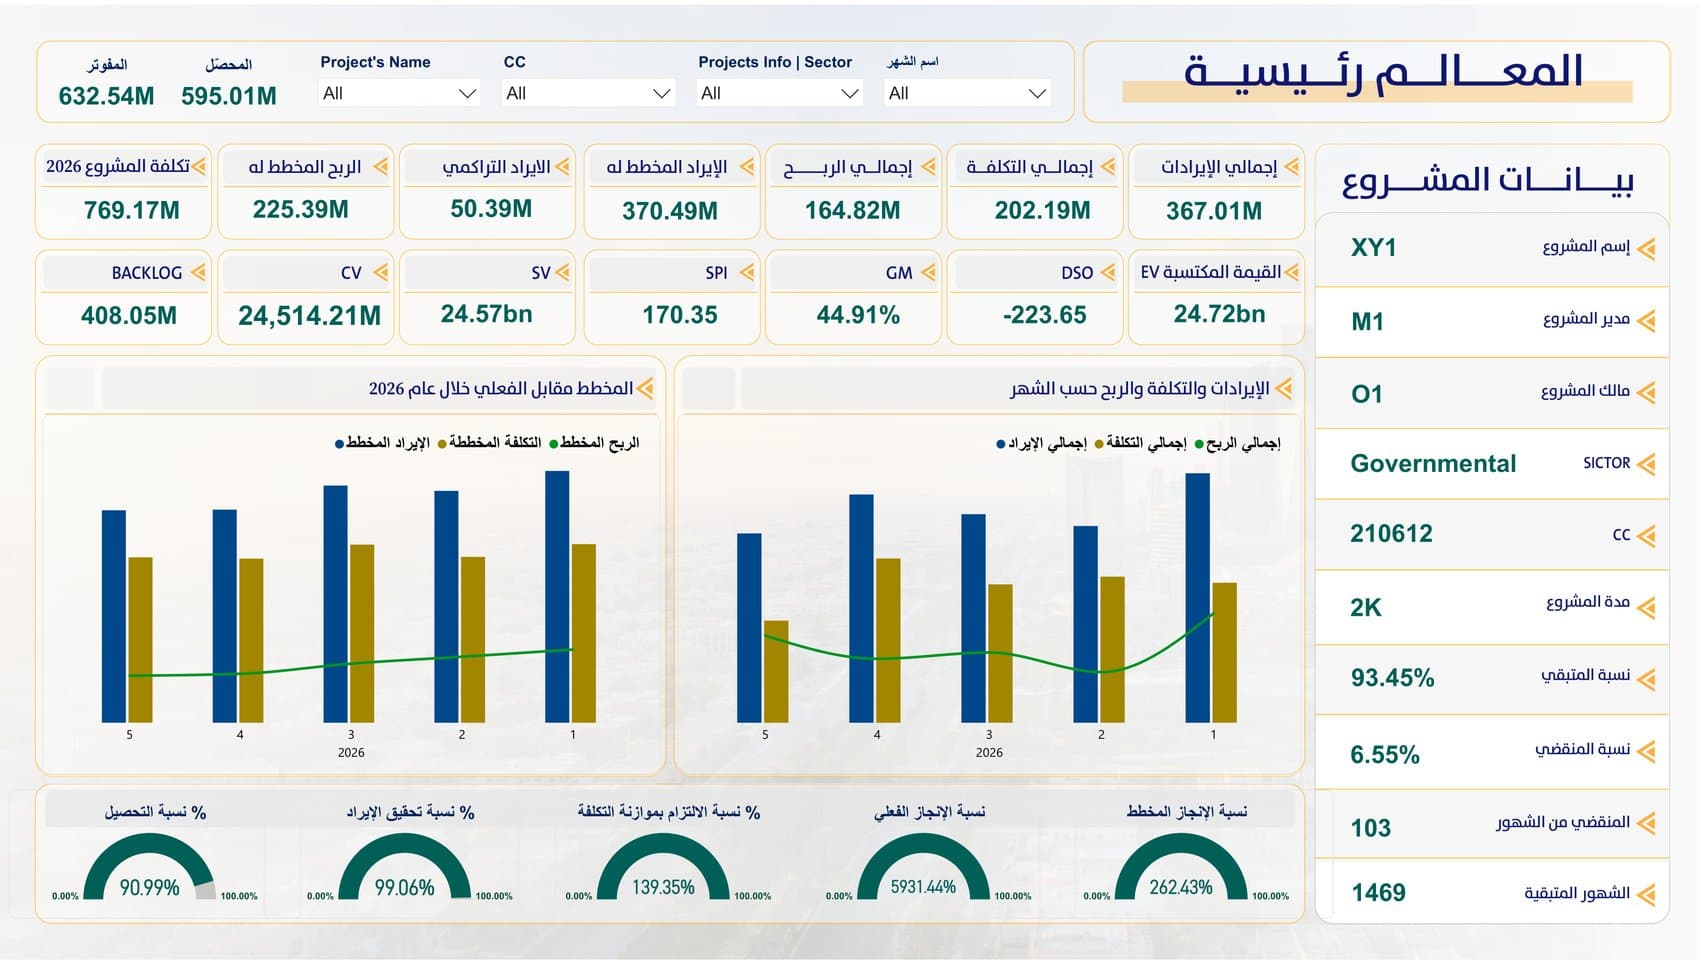
Task: Click the cost center number 210612
Action: 1391,533
